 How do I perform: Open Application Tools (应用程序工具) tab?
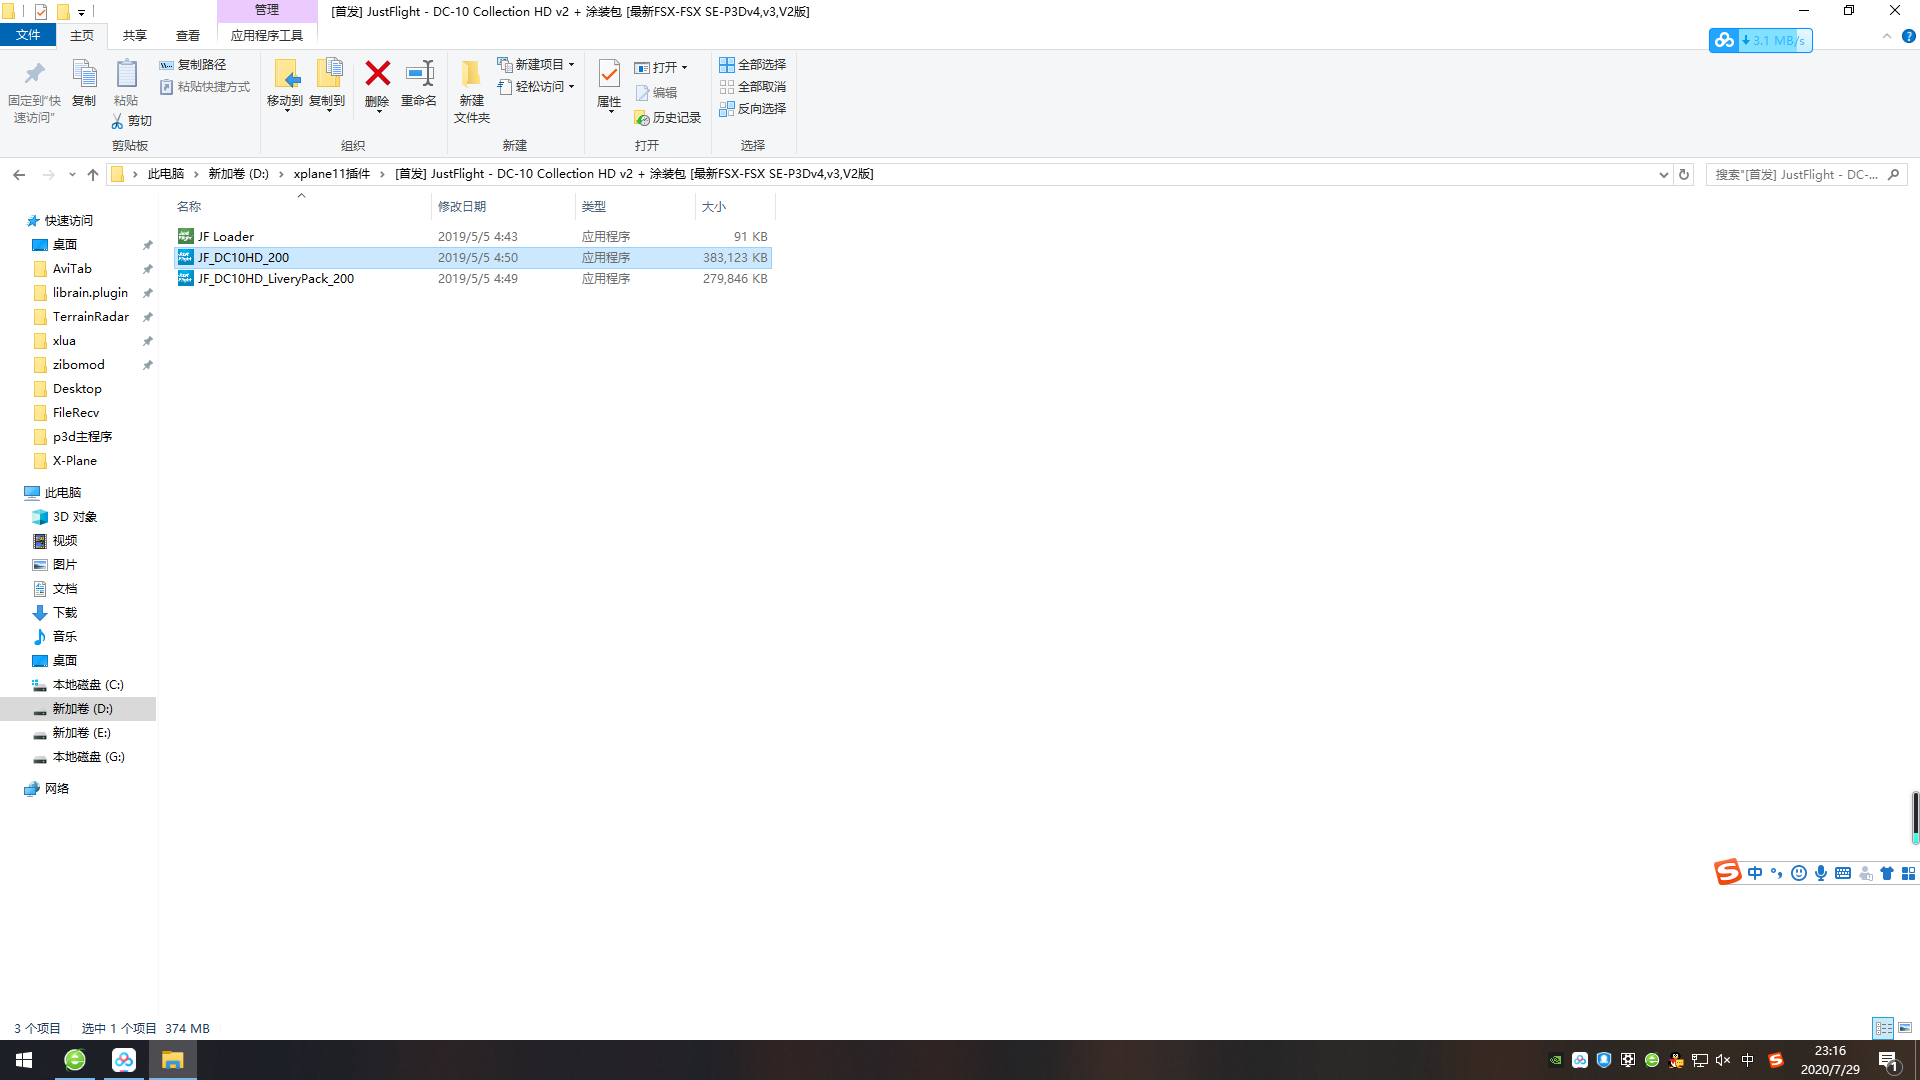coord(267,36)
